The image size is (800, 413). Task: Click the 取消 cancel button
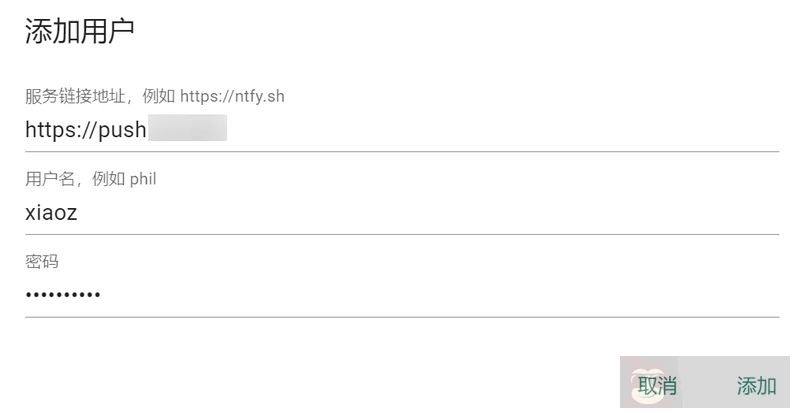657,386
